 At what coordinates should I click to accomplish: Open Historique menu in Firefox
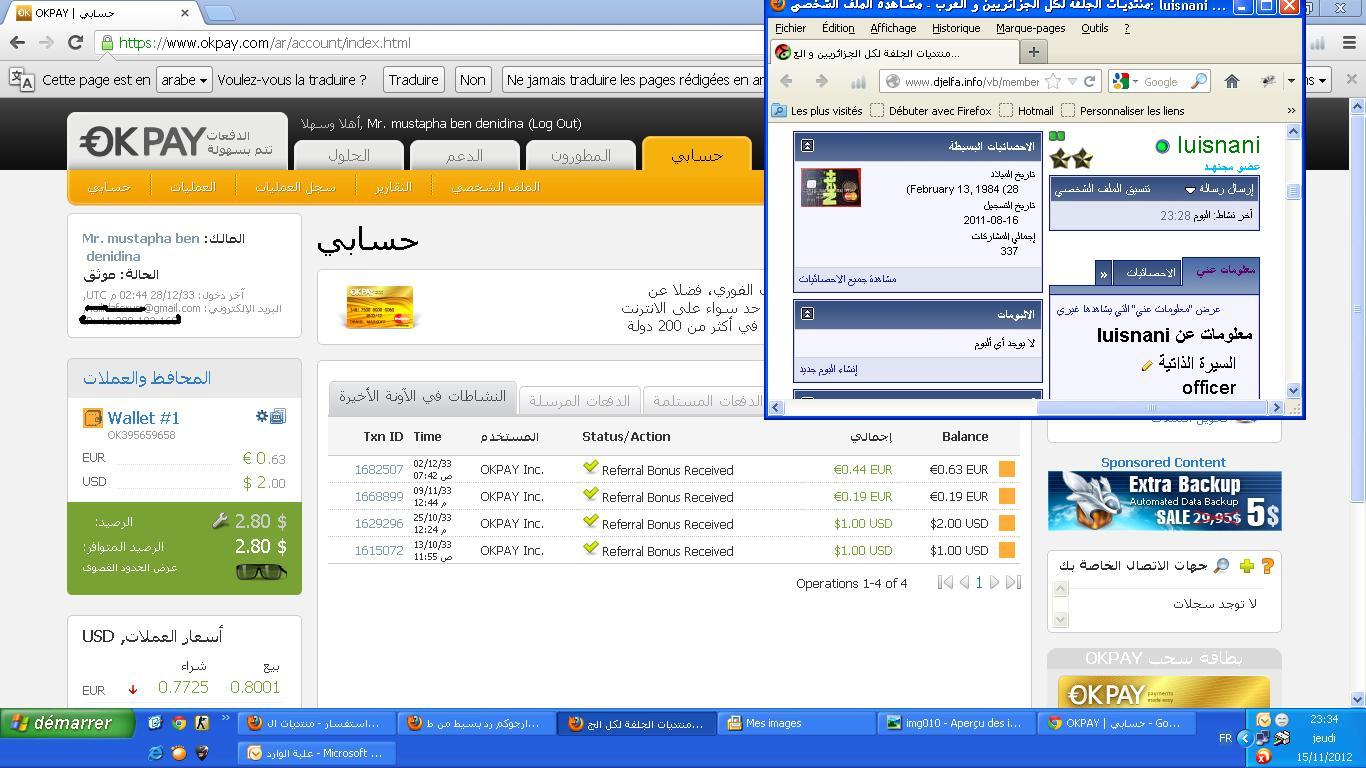point(956,28)
